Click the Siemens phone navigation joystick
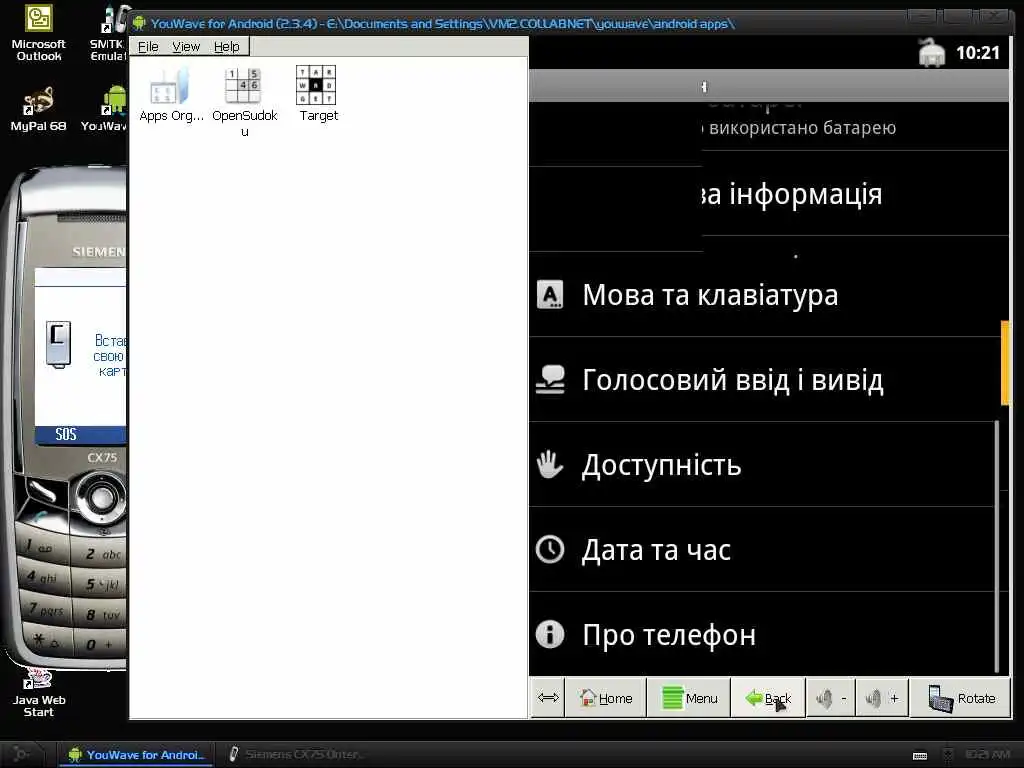Image resolution: width=1024 pixels, height=768 pixels. click(101, 498)
